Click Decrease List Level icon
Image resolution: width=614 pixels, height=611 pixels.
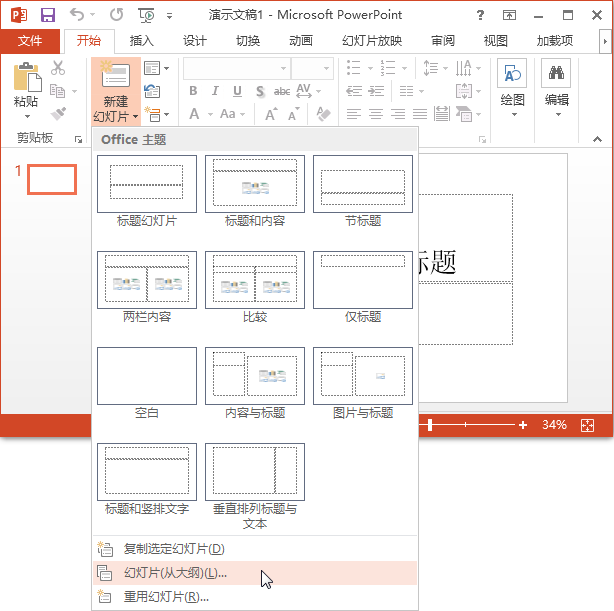point(354,91)
